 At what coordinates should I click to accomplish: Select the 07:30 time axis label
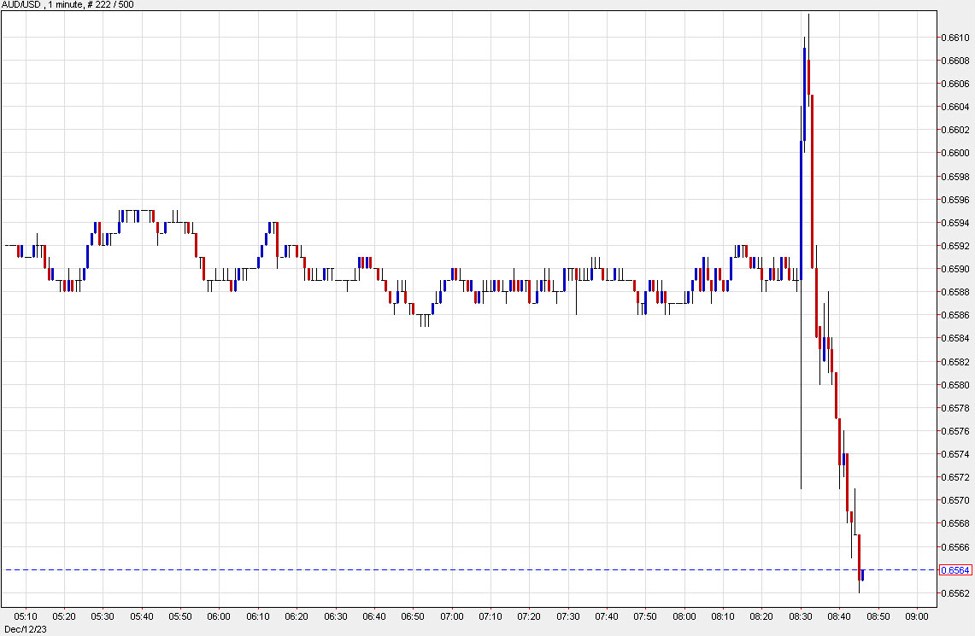[568, 616]
